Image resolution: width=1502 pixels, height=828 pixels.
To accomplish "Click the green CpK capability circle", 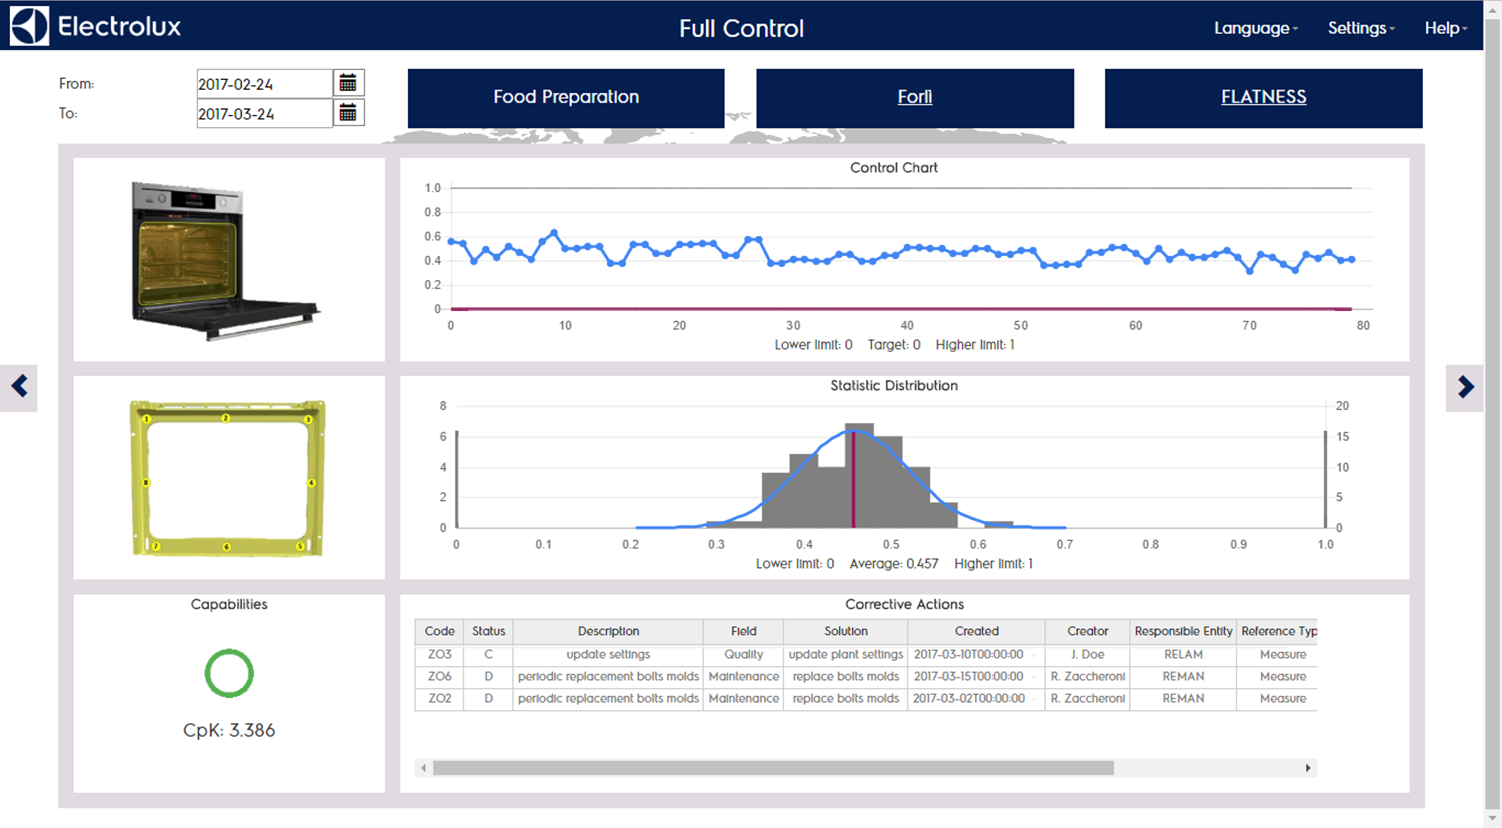I will [x=229, y=673].
